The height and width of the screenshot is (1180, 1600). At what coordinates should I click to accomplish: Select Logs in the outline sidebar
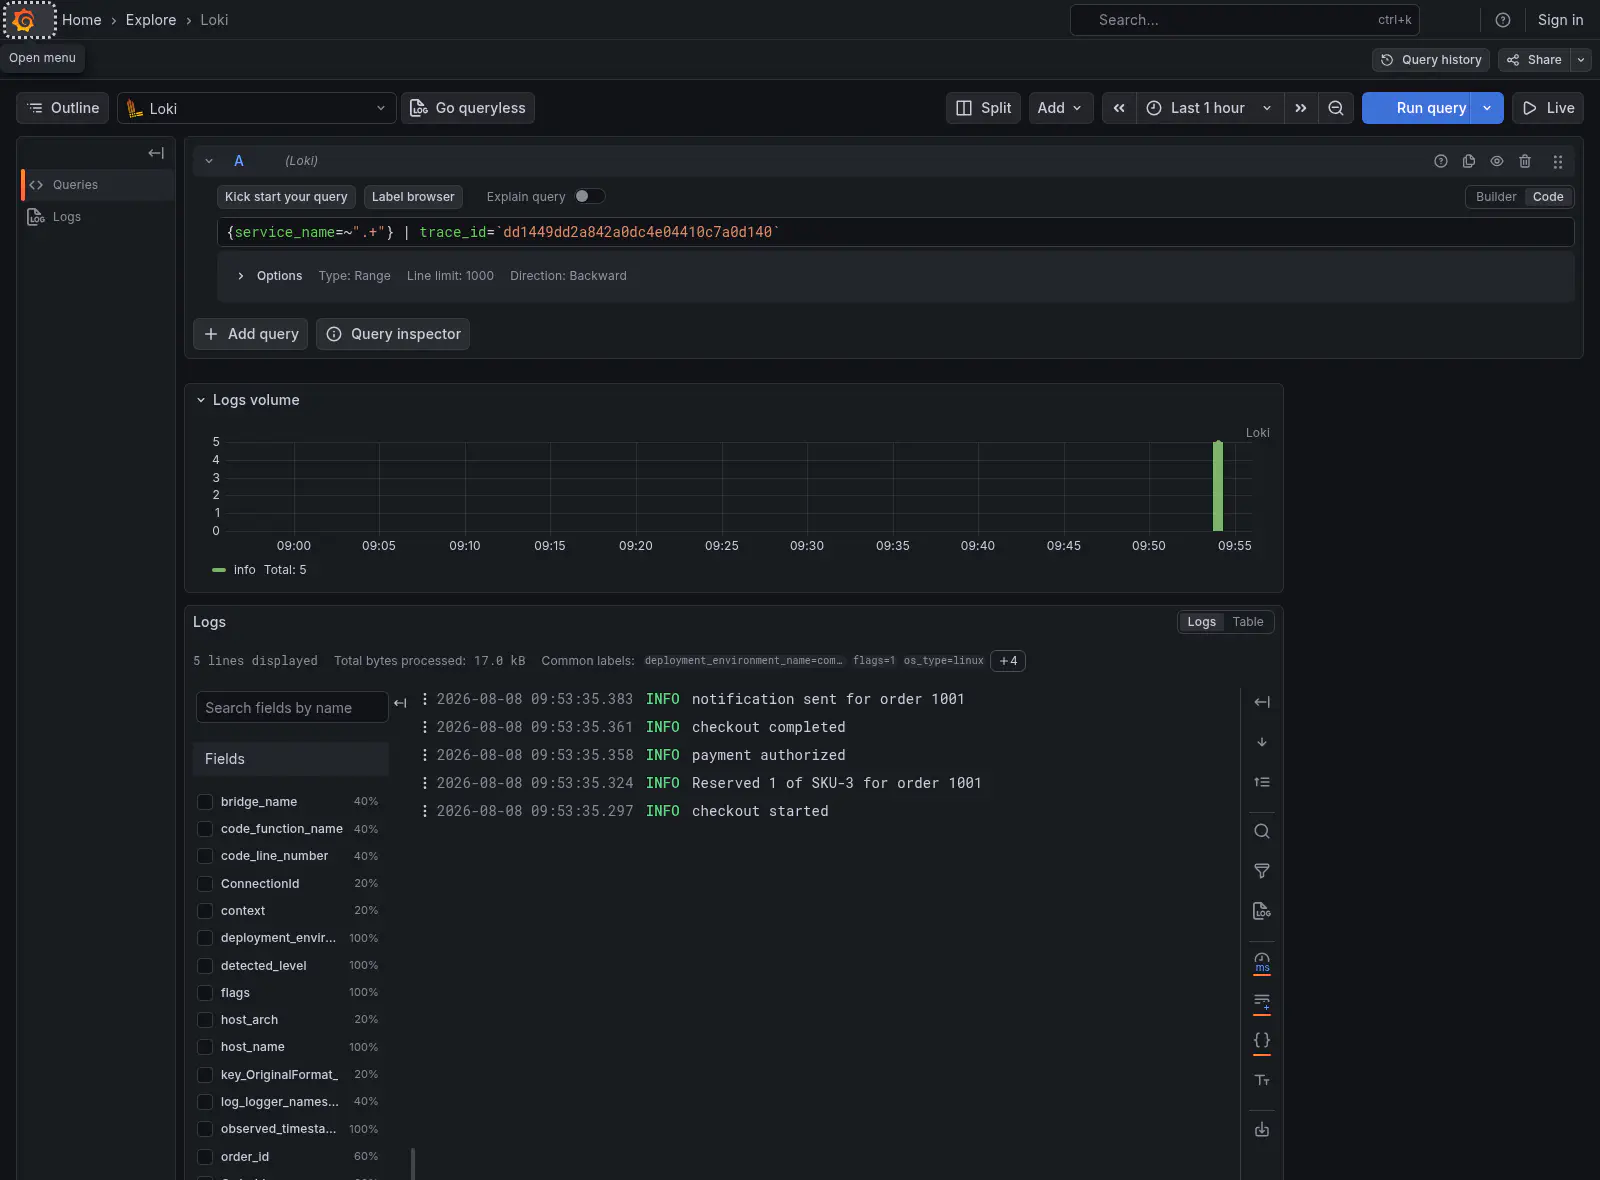97,217
